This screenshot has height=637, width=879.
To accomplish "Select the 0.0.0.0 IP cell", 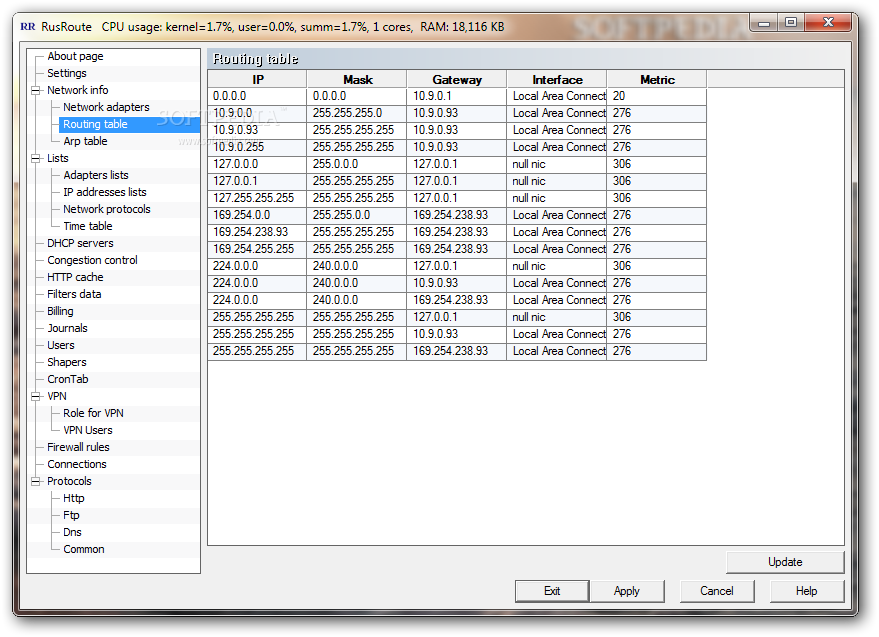I will coord(257,96).
